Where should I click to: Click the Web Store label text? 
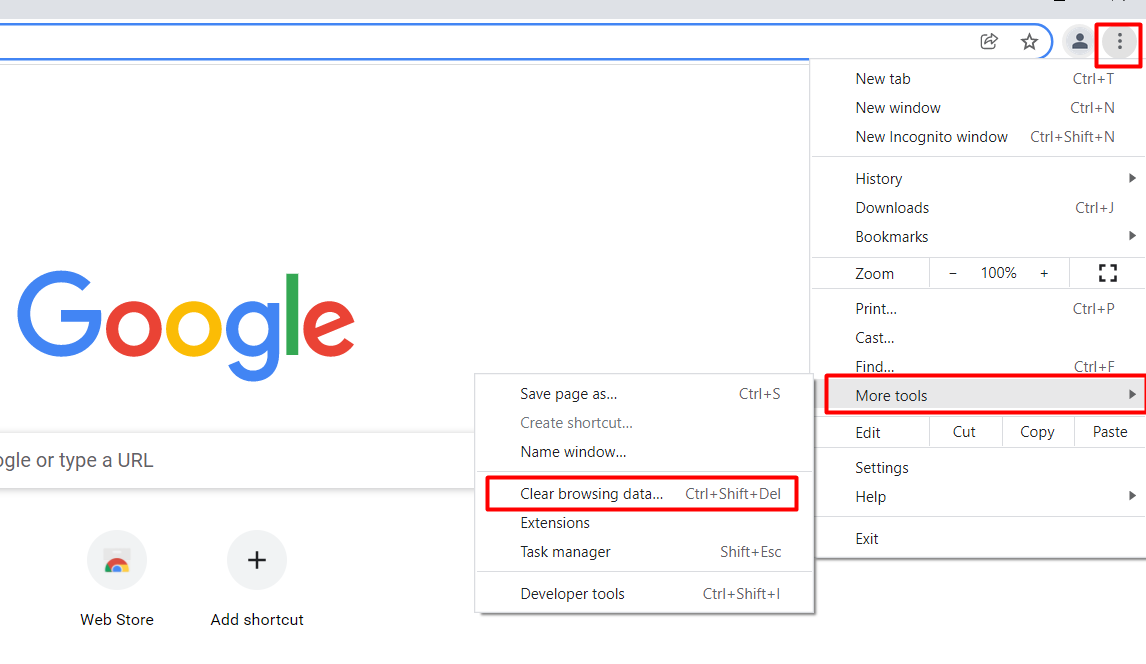117,619
